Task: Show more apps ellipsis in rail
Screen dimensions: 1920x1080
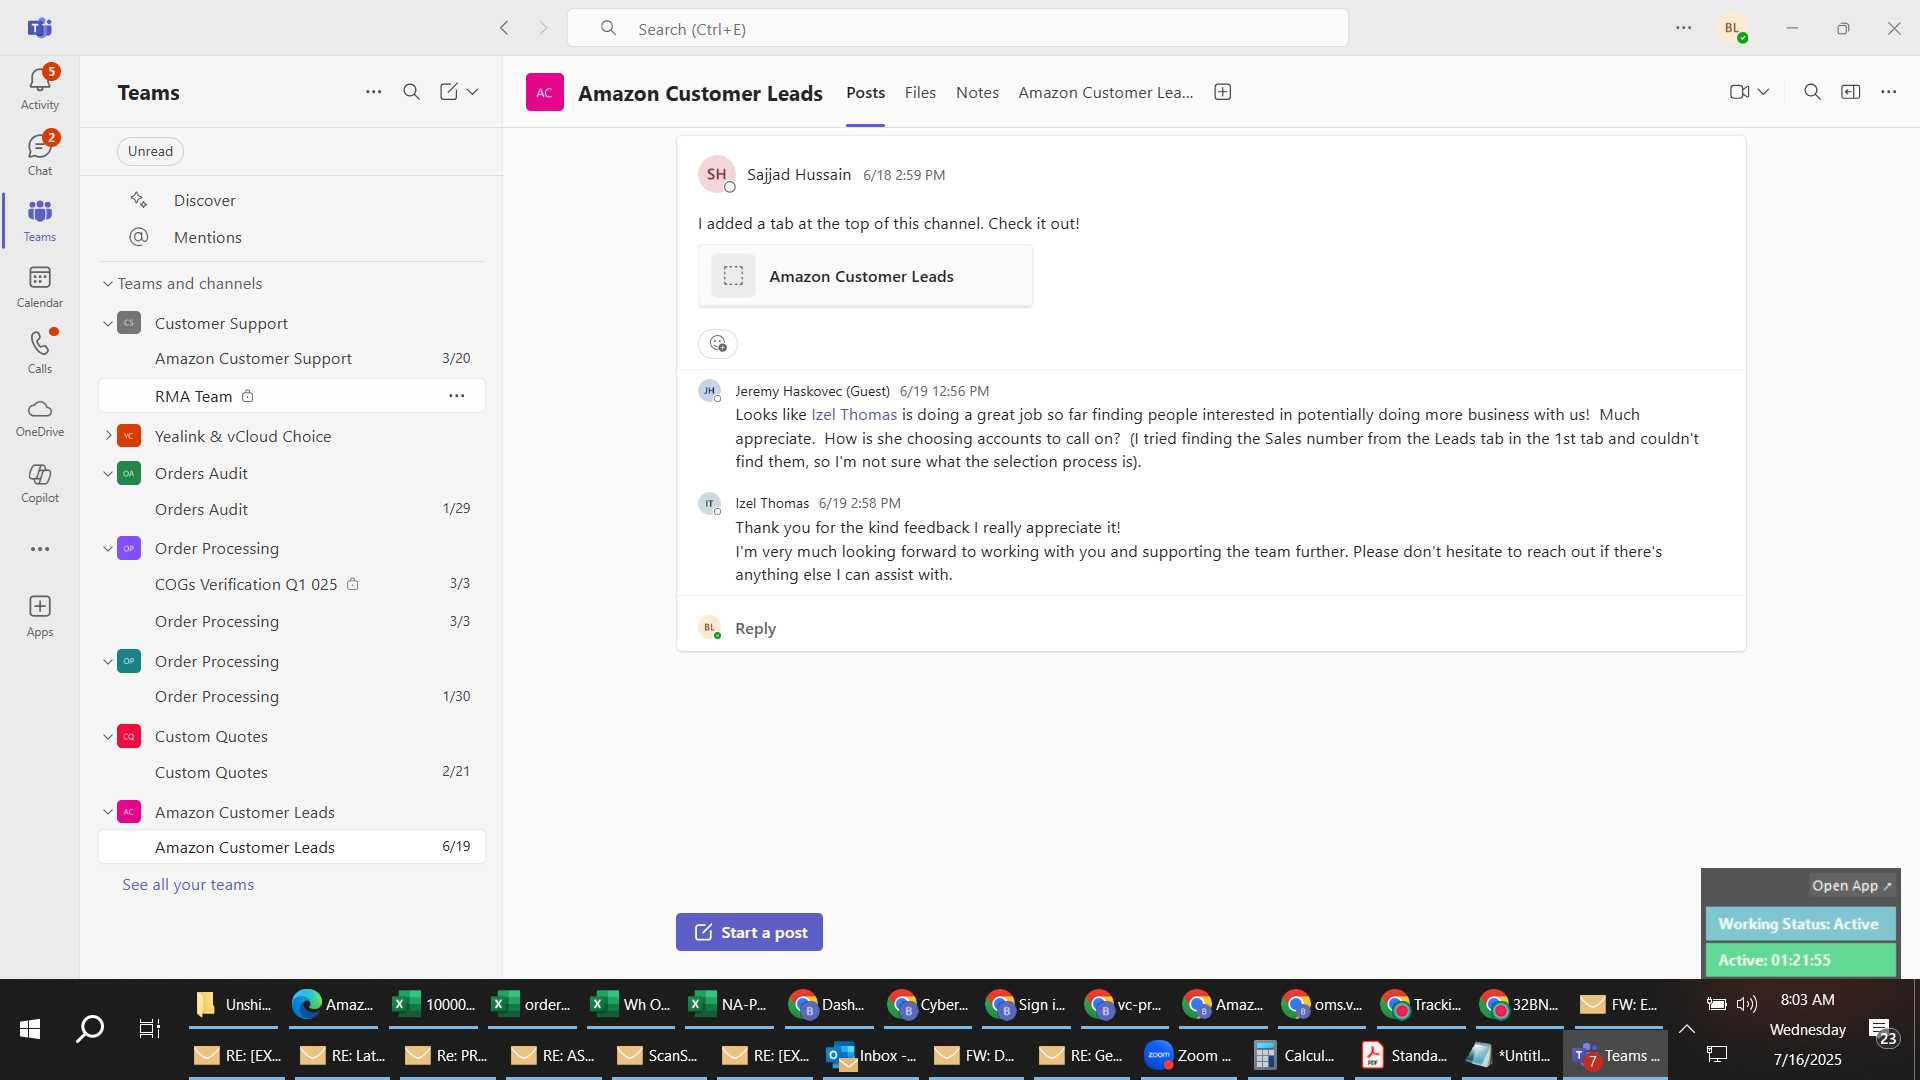Action: [x=40, y=549]
